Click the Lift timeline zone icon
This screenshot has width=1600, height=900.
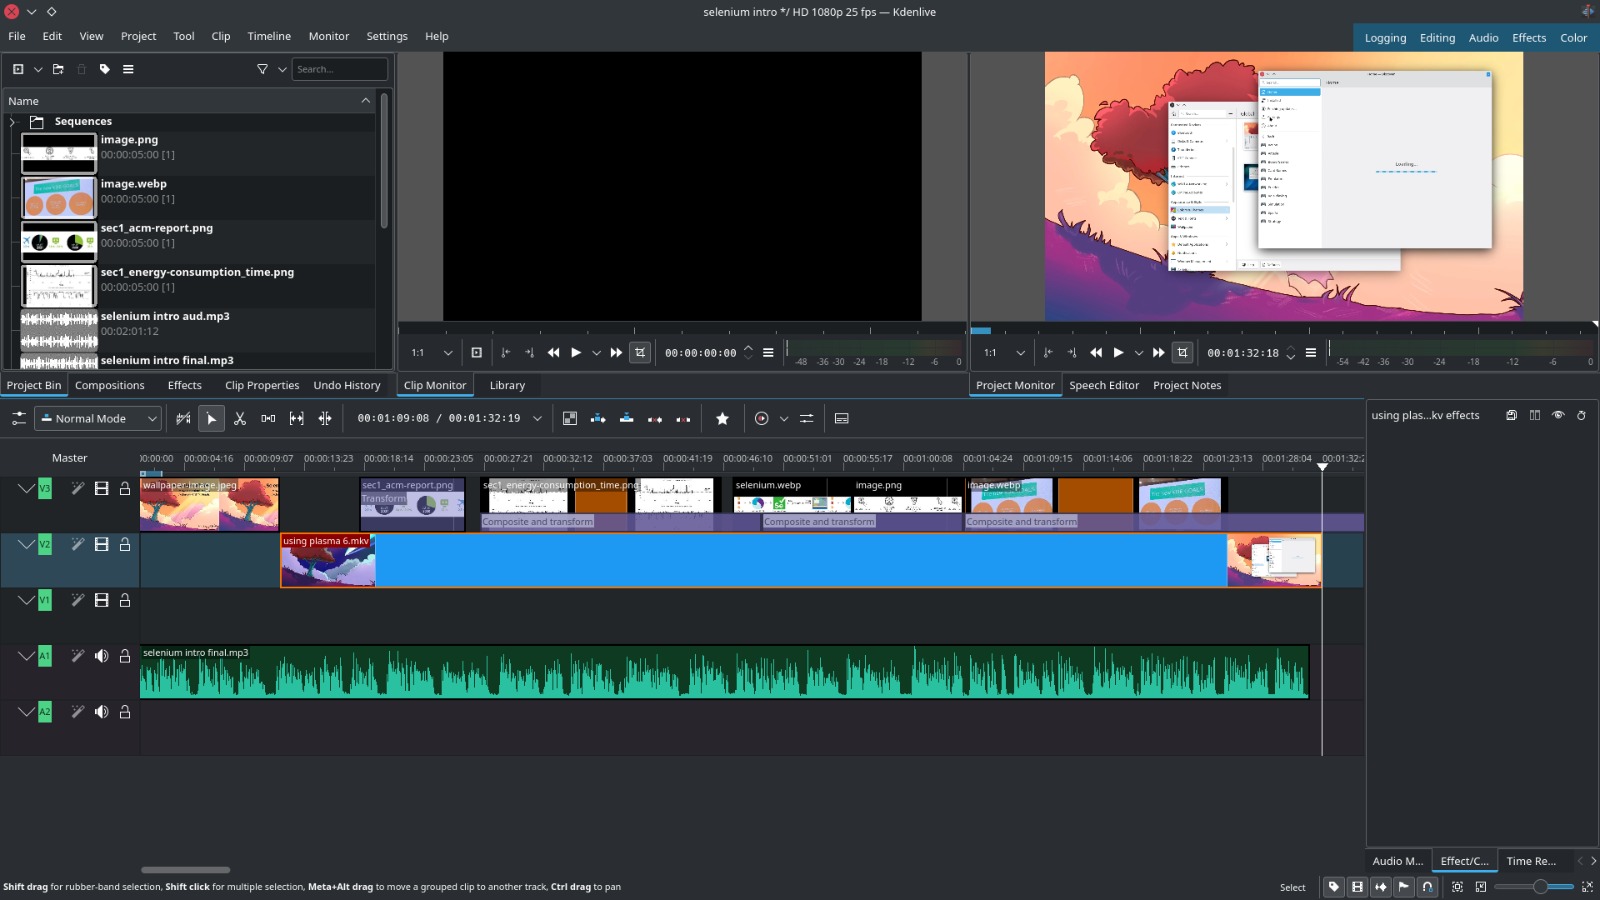683,419
